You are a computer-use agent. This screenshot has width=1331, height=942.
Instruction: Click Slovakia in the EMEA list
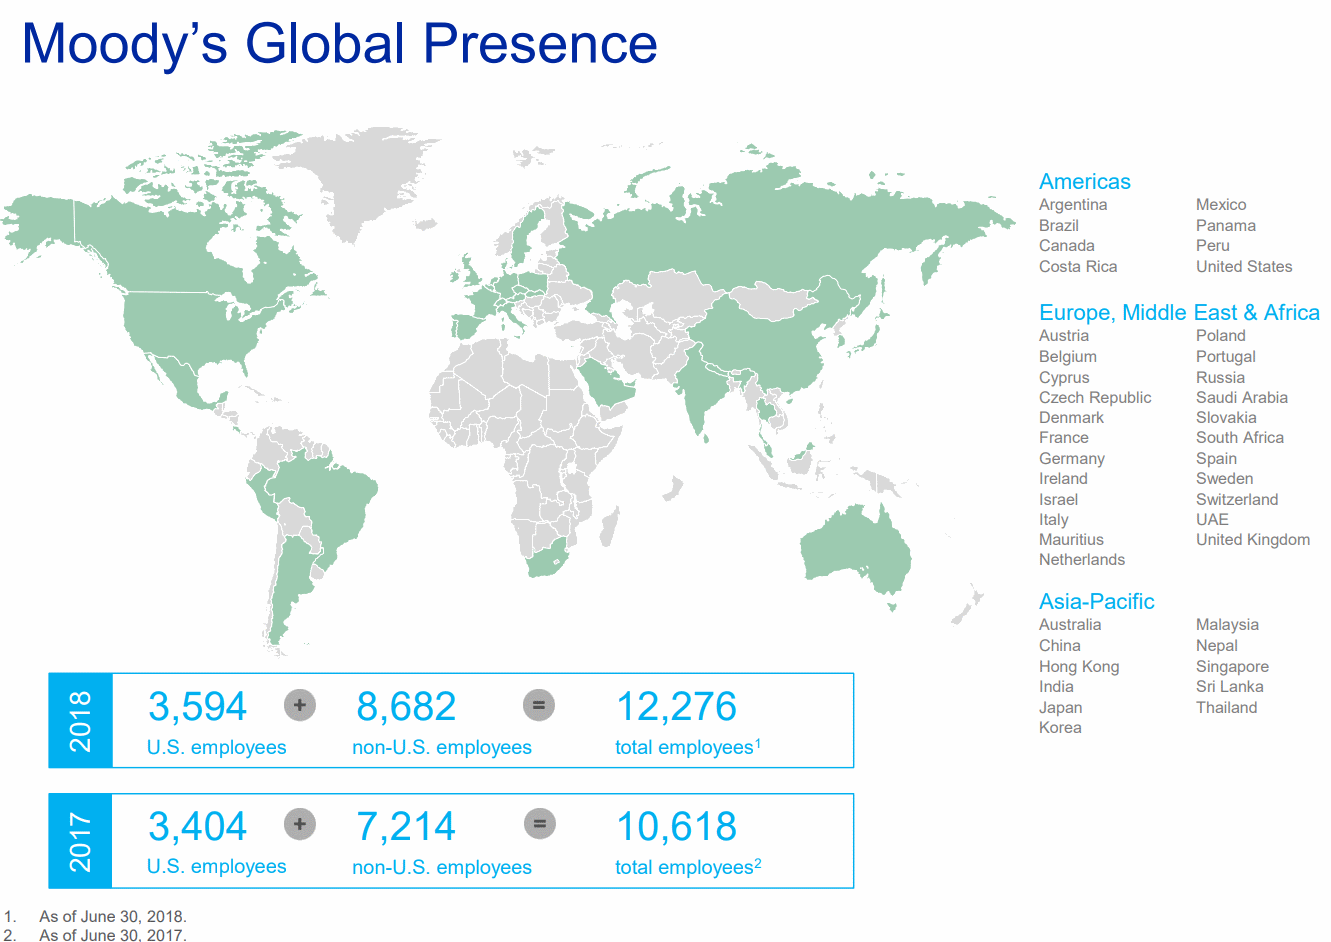click(1226, 418)
